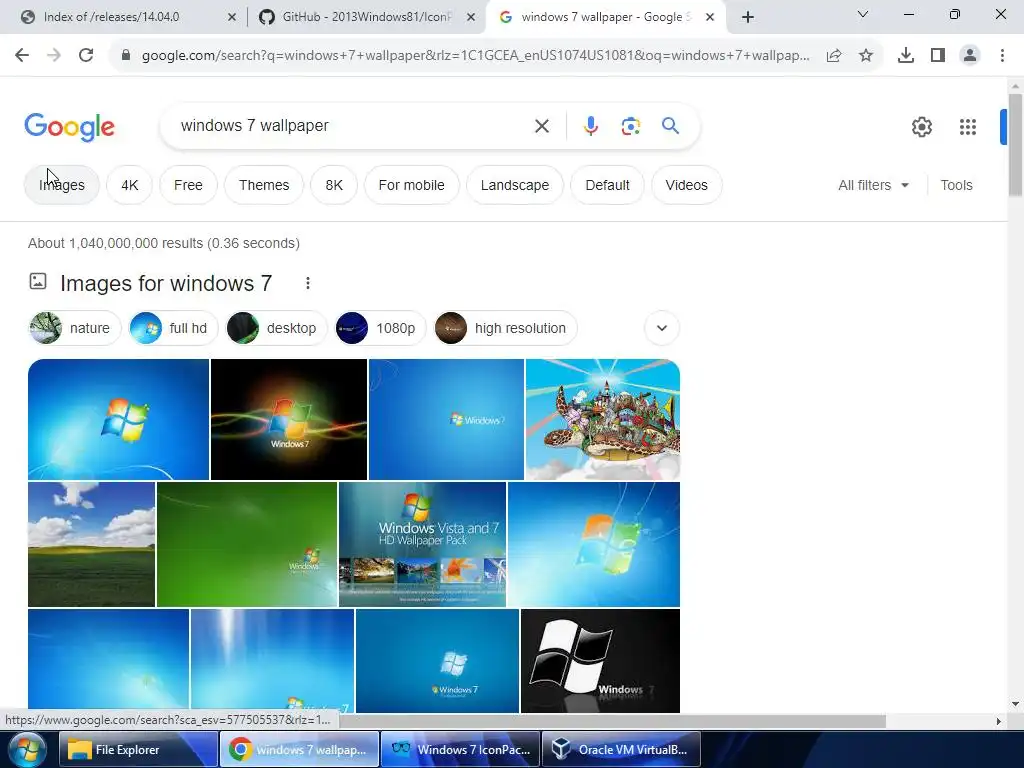
Task: Select the Landscape filter chip
Action: coord(515,185)
